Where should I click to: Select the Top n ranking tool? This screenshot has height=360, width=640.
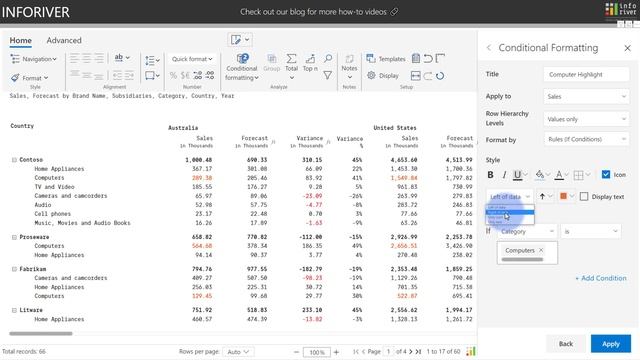(310, 63)
